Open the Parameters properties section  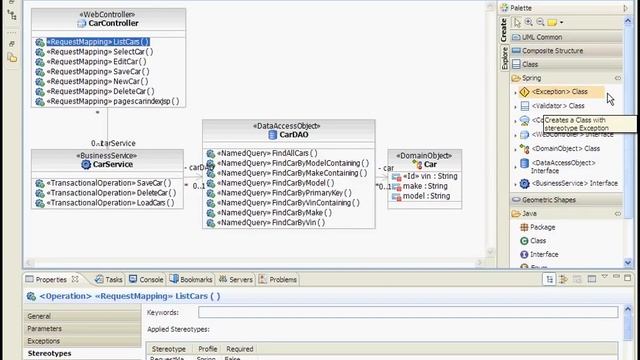tap(82, 329)
